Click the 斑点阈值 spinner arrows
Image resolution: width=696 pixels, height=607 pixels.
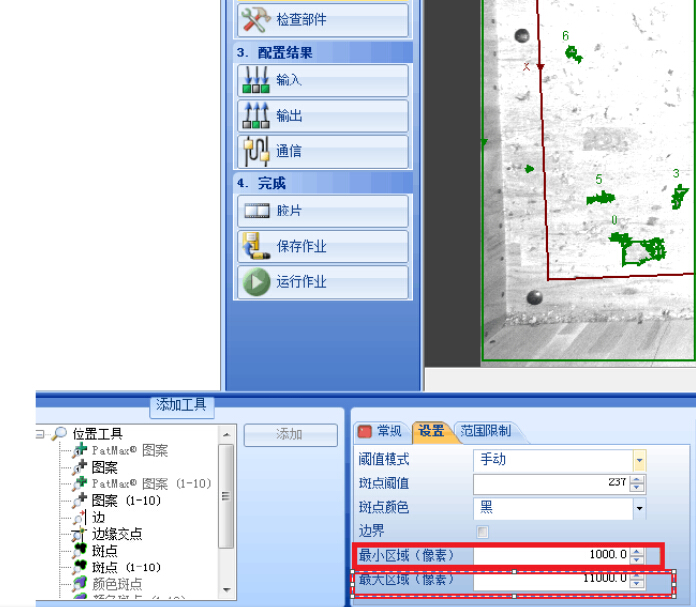coord(638,484)
